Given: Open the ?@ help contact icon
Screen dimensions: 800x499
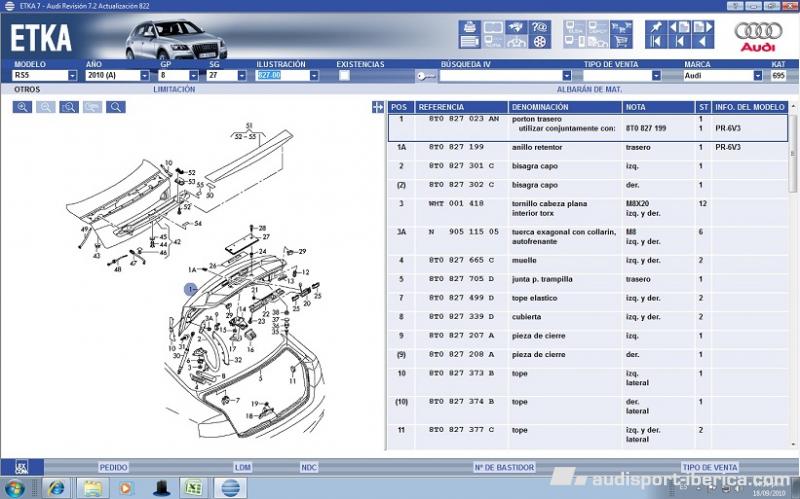Looking at the screenshot, I should (539, 27).
